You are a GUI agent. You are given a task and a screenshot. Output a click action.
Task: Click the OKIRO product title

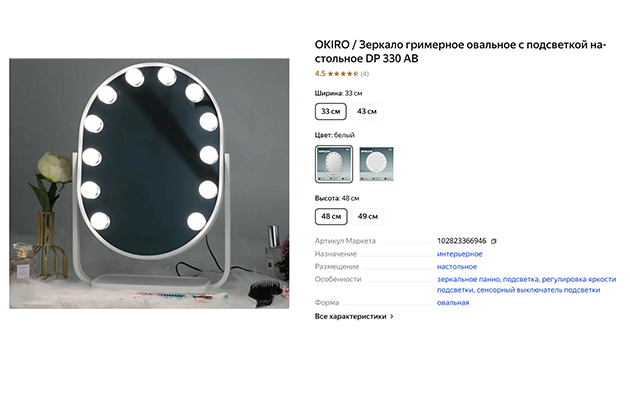(460, 51)
